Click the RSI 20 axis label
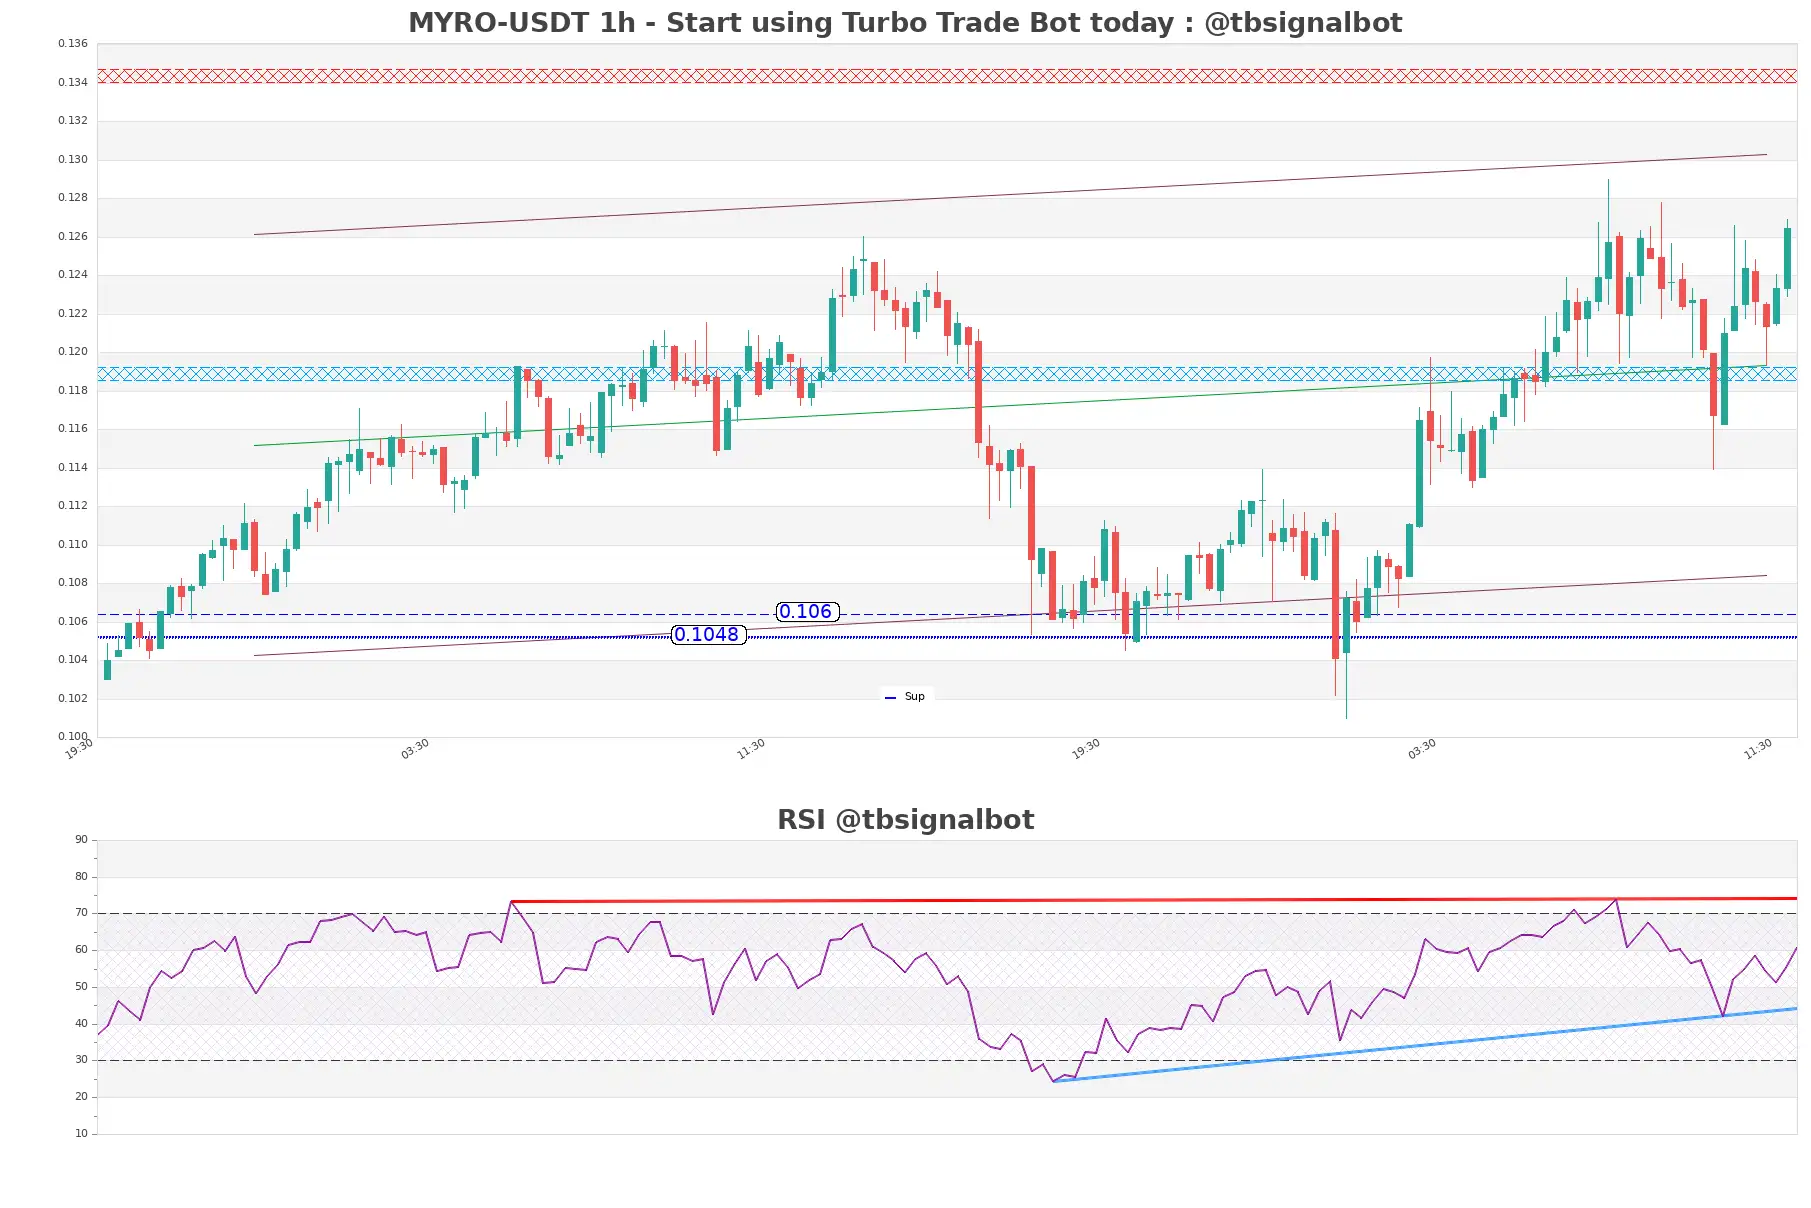 (81, 1097)
